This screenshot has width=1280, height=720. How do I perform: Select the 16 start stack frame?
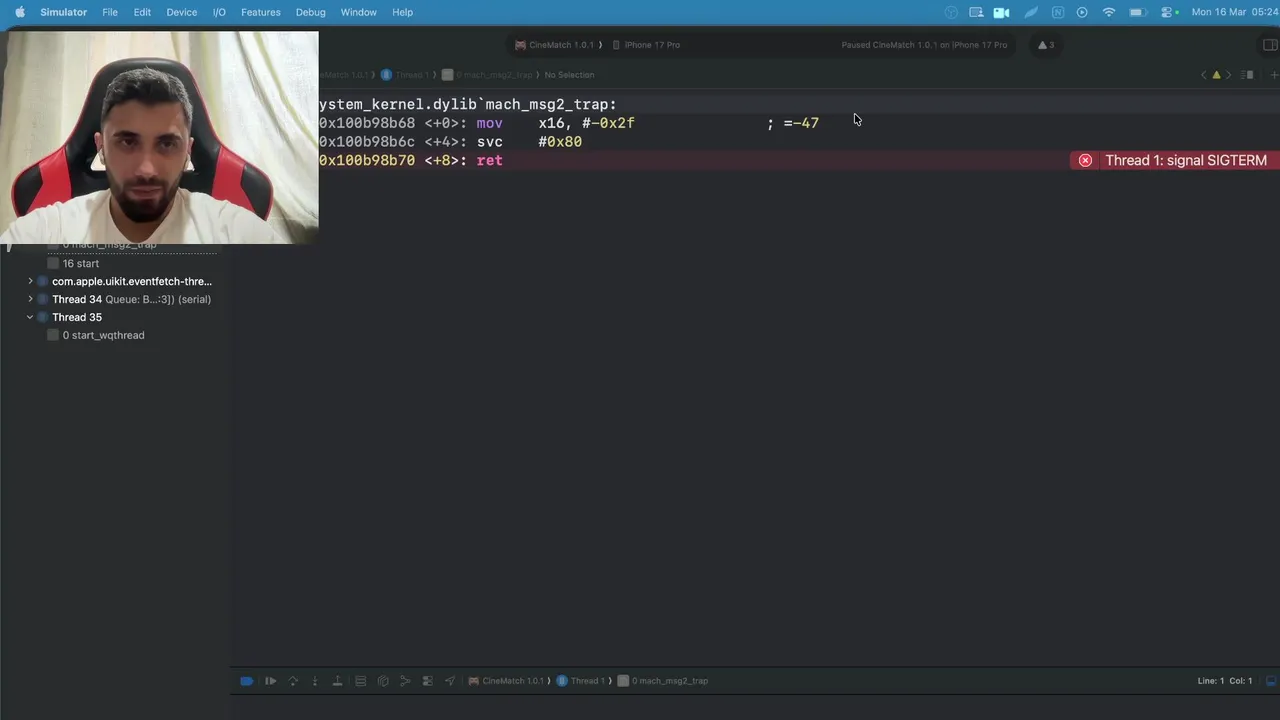73,263
